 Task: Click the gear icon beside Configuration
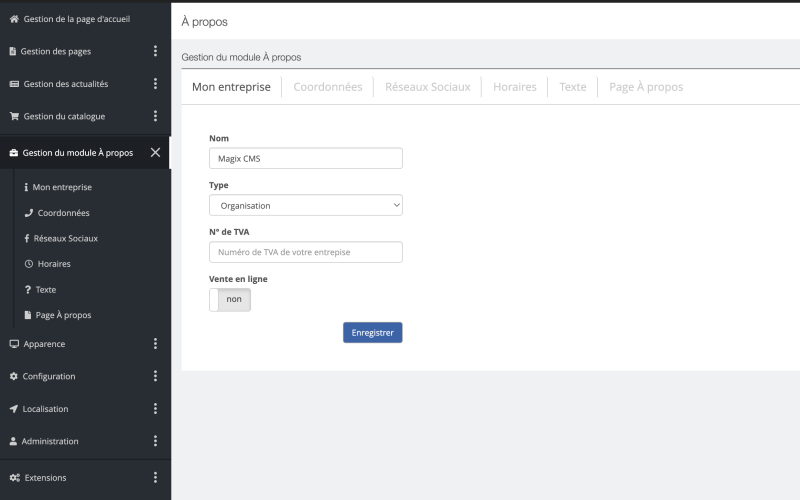(14, 376)
